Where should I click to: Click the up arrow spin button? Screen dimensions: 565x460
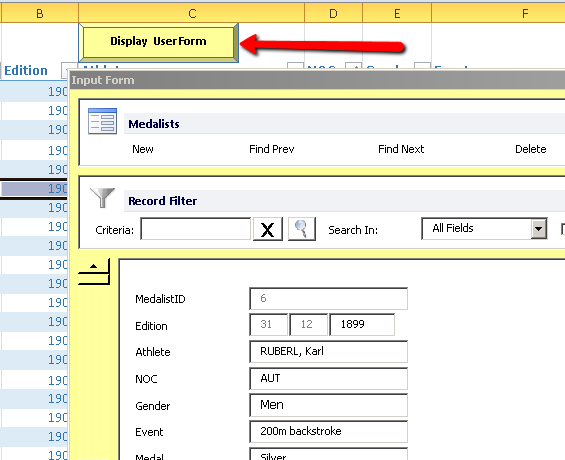coord(94,266)
